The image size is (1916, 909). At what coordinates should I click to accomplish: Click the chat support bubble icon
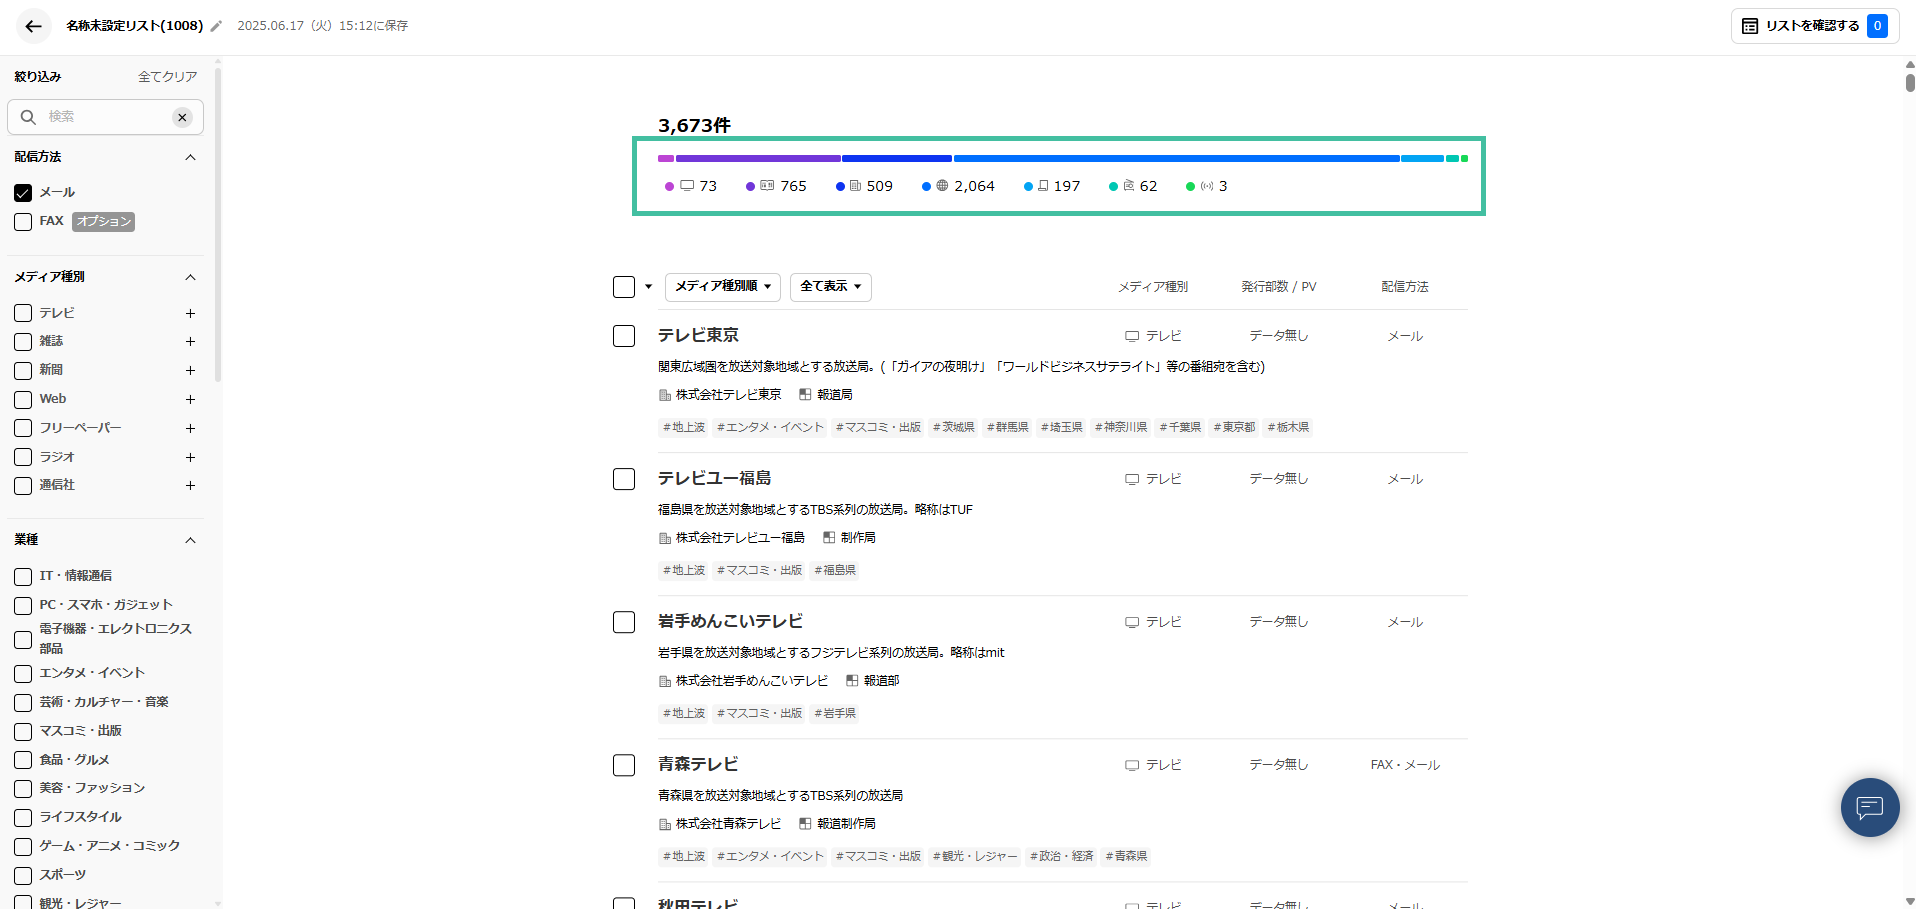click(x=1869, y=806)
